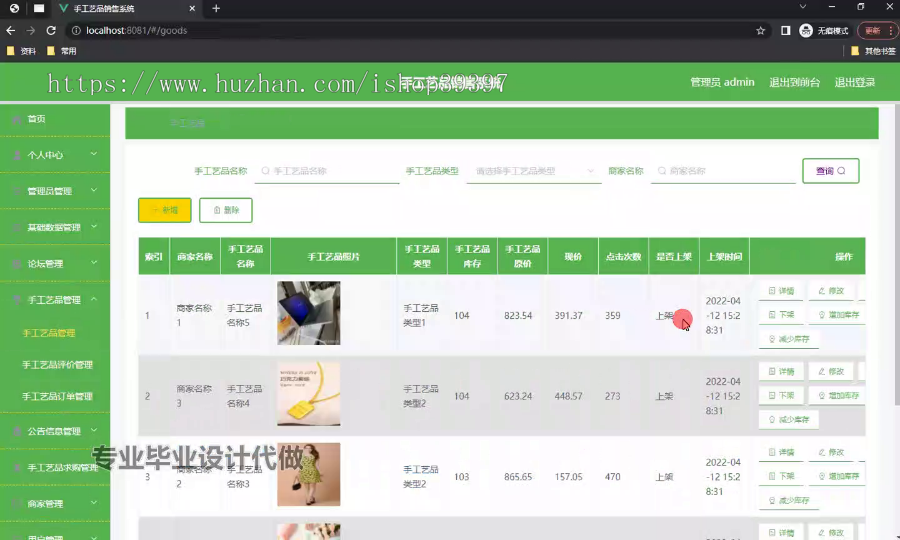900x540 pixels.
Task: Click 减少库存 for row 3
Action: (x=789, y=500)
